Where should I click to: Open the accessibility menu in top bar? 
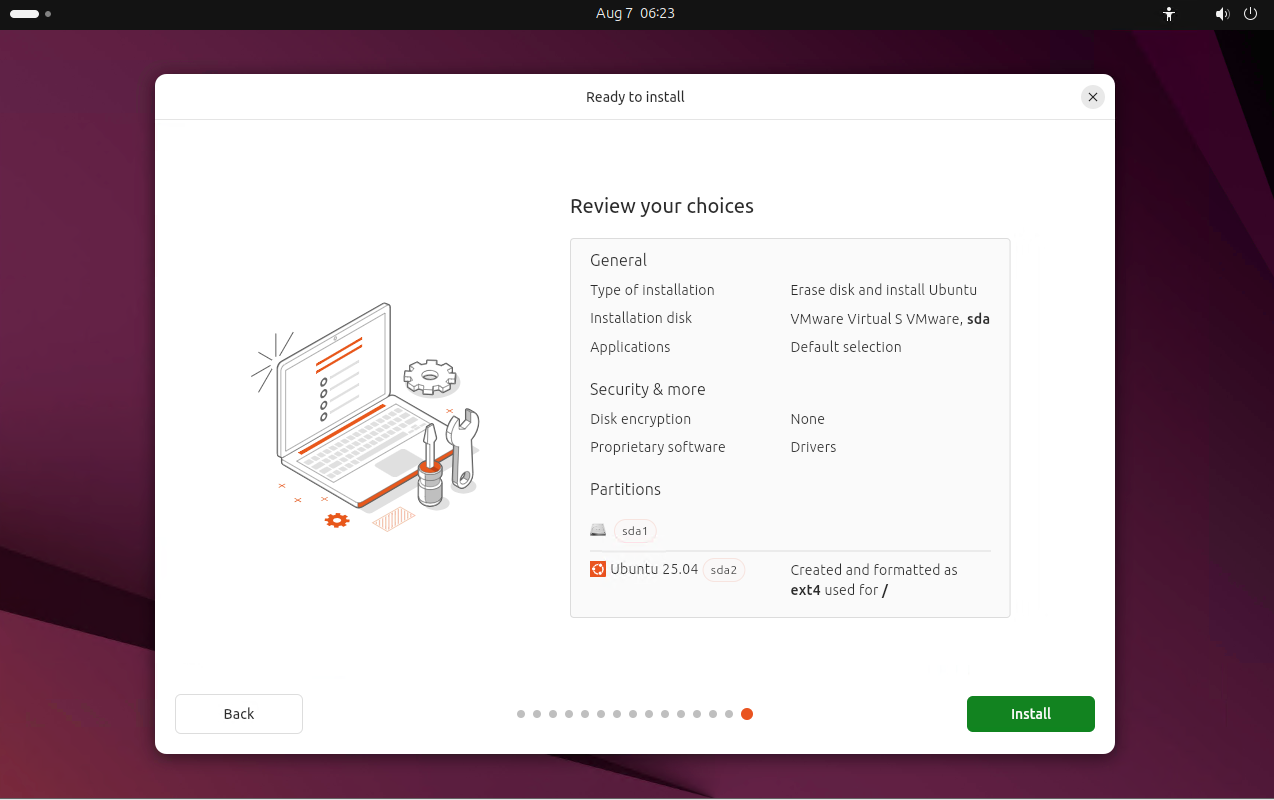coord(1168,14)
